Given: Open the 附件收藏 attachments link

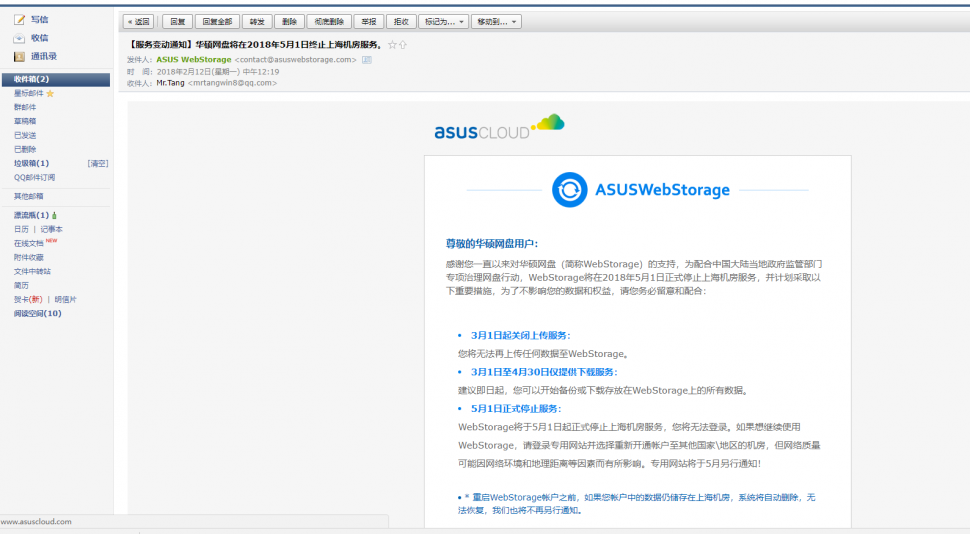Looking at the screenshot, I should coord(28,257).
